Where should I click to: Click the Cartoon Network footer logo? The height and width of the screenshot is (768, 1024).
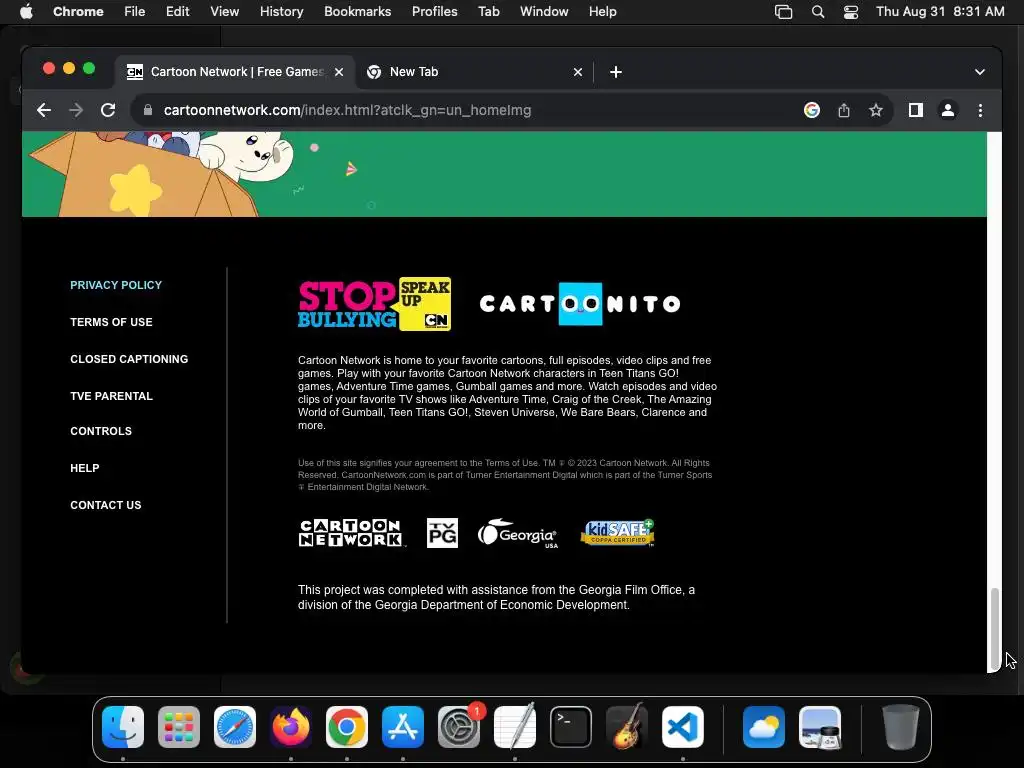tap(351, 533)
